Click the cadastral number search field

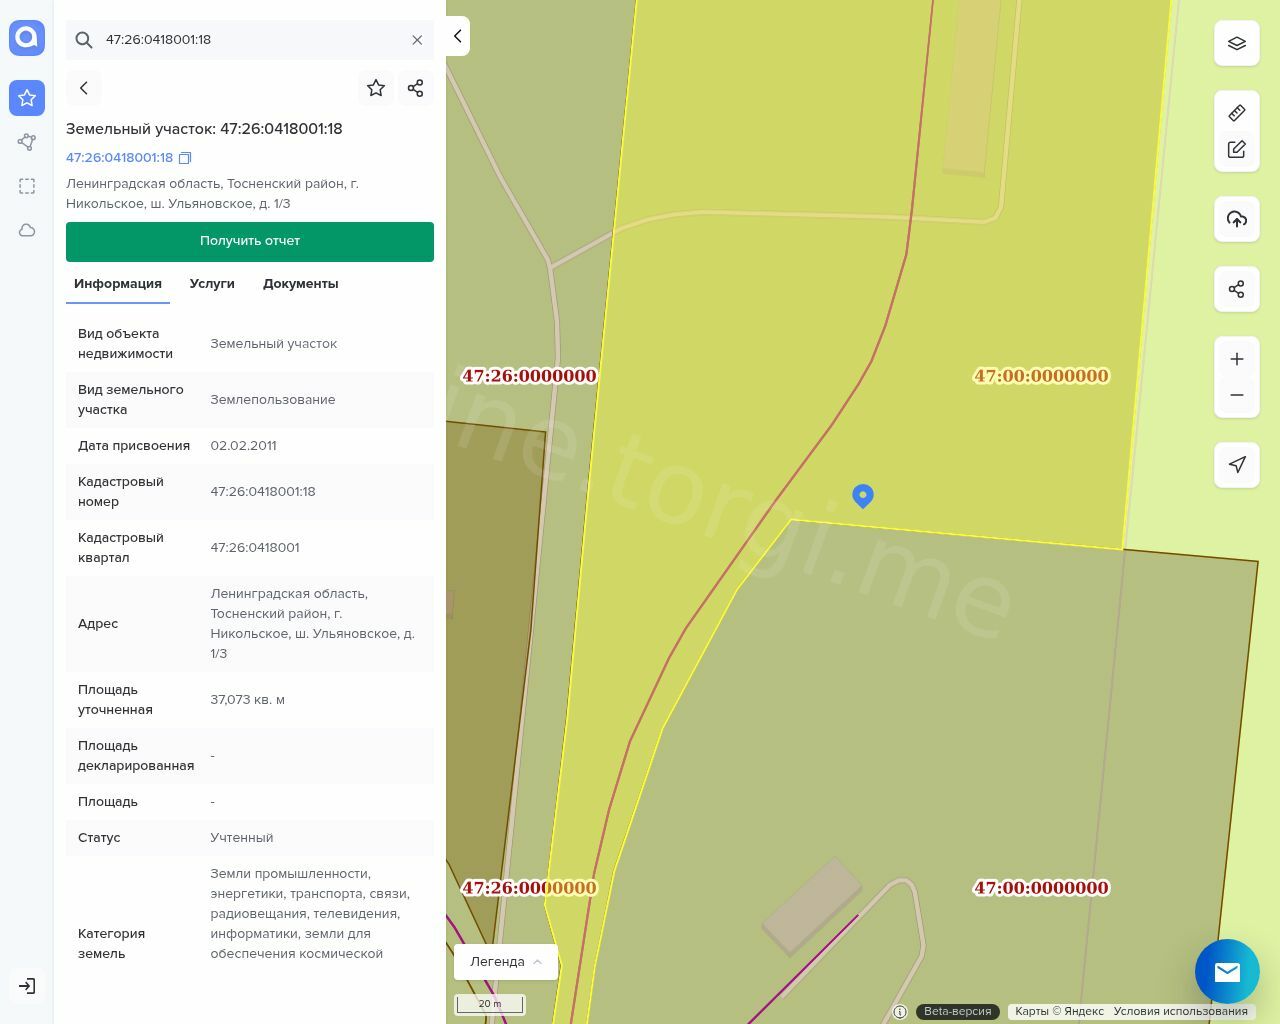click(x=250, y=40)
